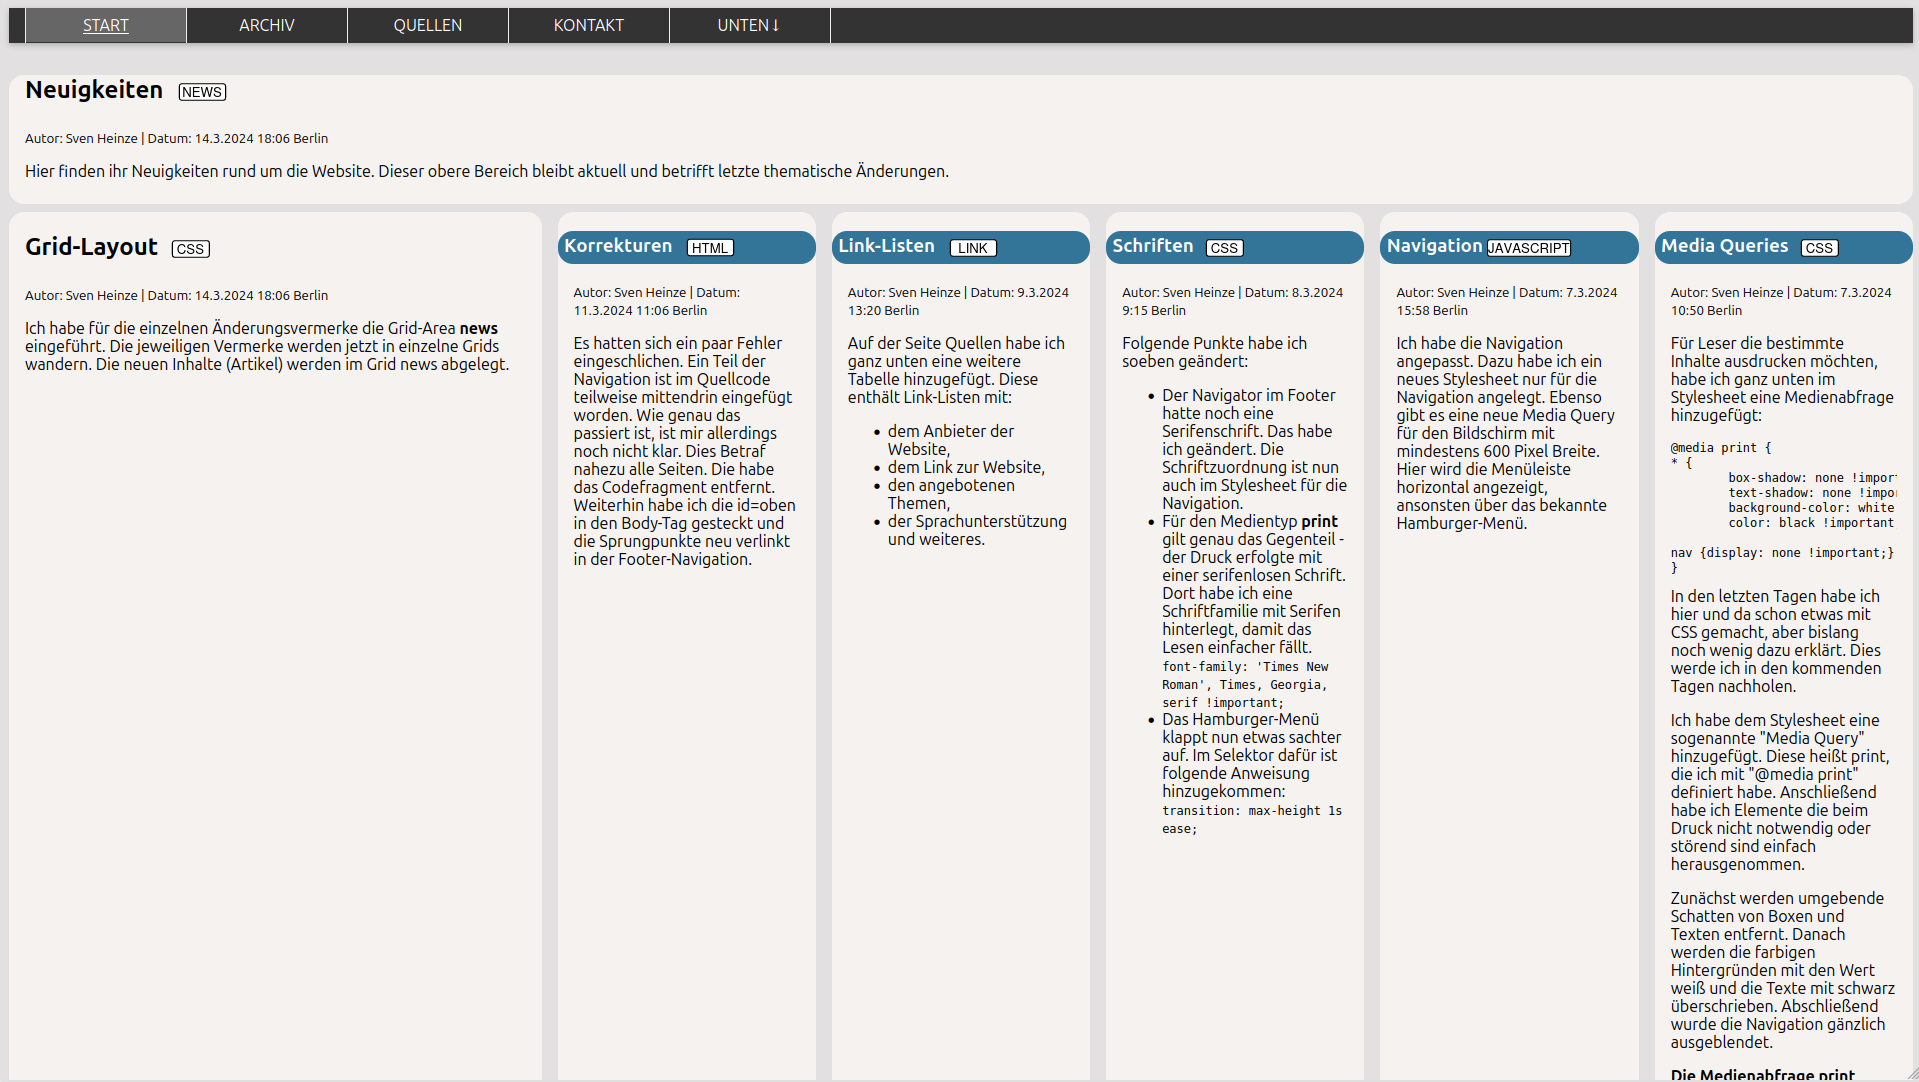This screenshot has height=1082, width=1919.
Task: Click the Neuigkeiten page heading
Action: 93,89
